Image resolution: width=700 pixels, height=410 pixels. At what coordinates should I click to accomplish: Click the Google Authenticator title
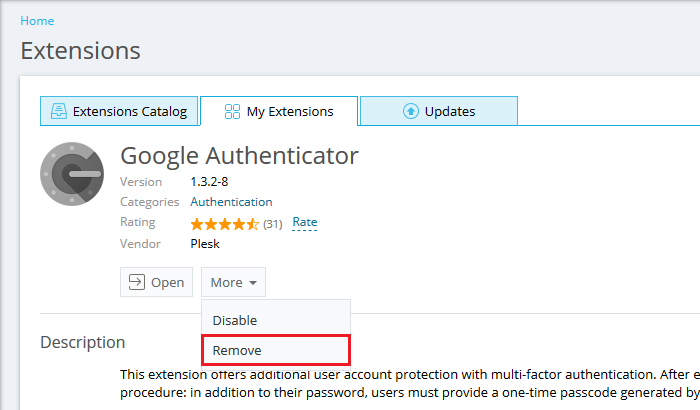coord(239,156)
